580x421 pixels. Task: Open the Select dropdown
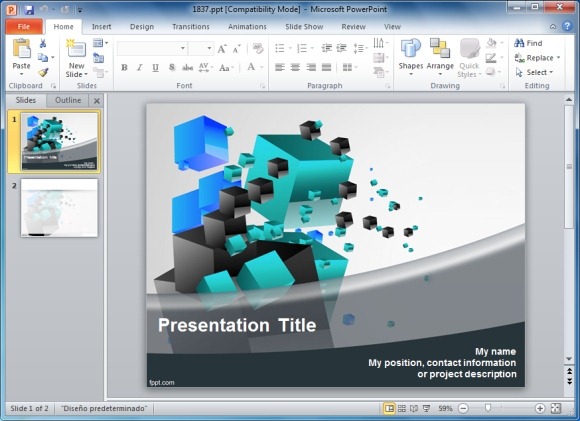[535, 73]
